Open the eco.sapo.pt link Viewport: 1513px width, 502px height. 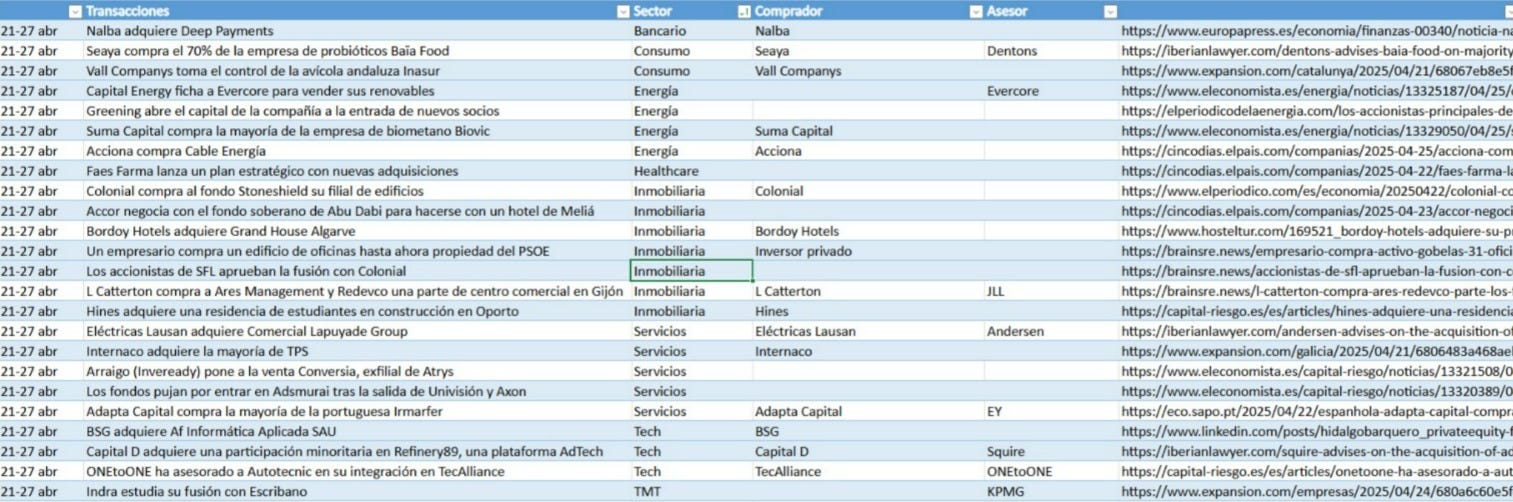1317,411
